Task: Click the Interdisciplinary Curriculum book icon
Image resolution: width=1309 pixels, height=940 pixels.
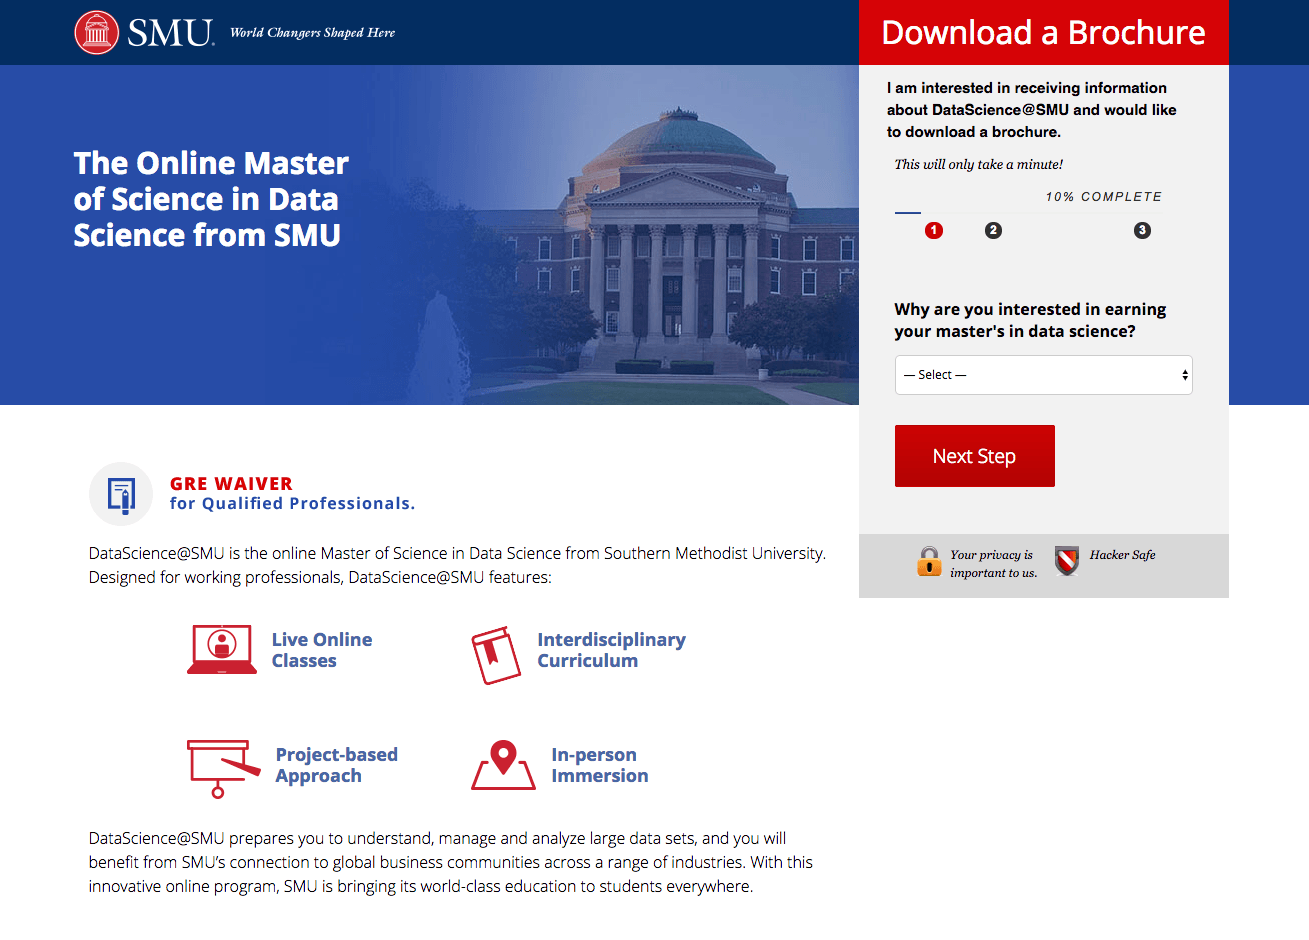Action: click(496, 655)
